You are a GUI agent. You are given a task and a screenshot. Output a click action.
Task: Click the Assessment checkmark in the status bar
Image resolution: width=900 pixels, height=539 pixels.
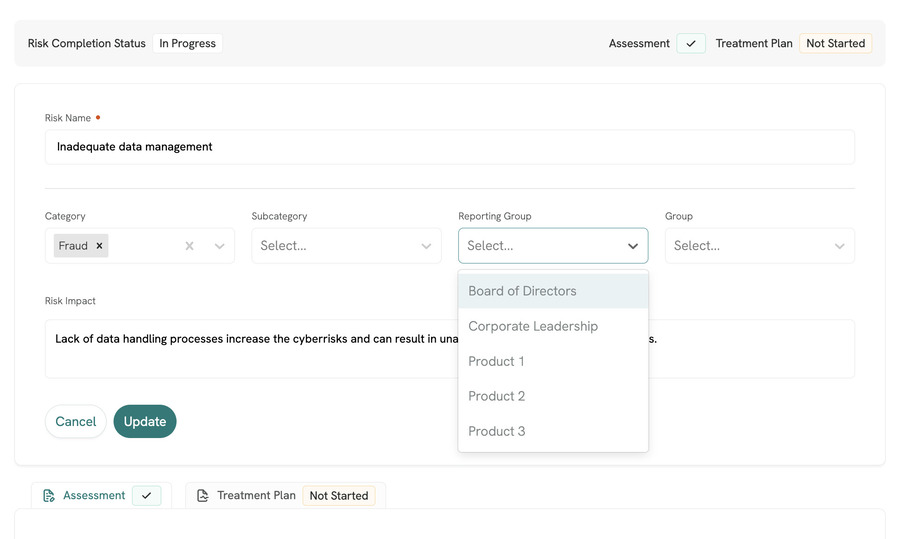691,44
